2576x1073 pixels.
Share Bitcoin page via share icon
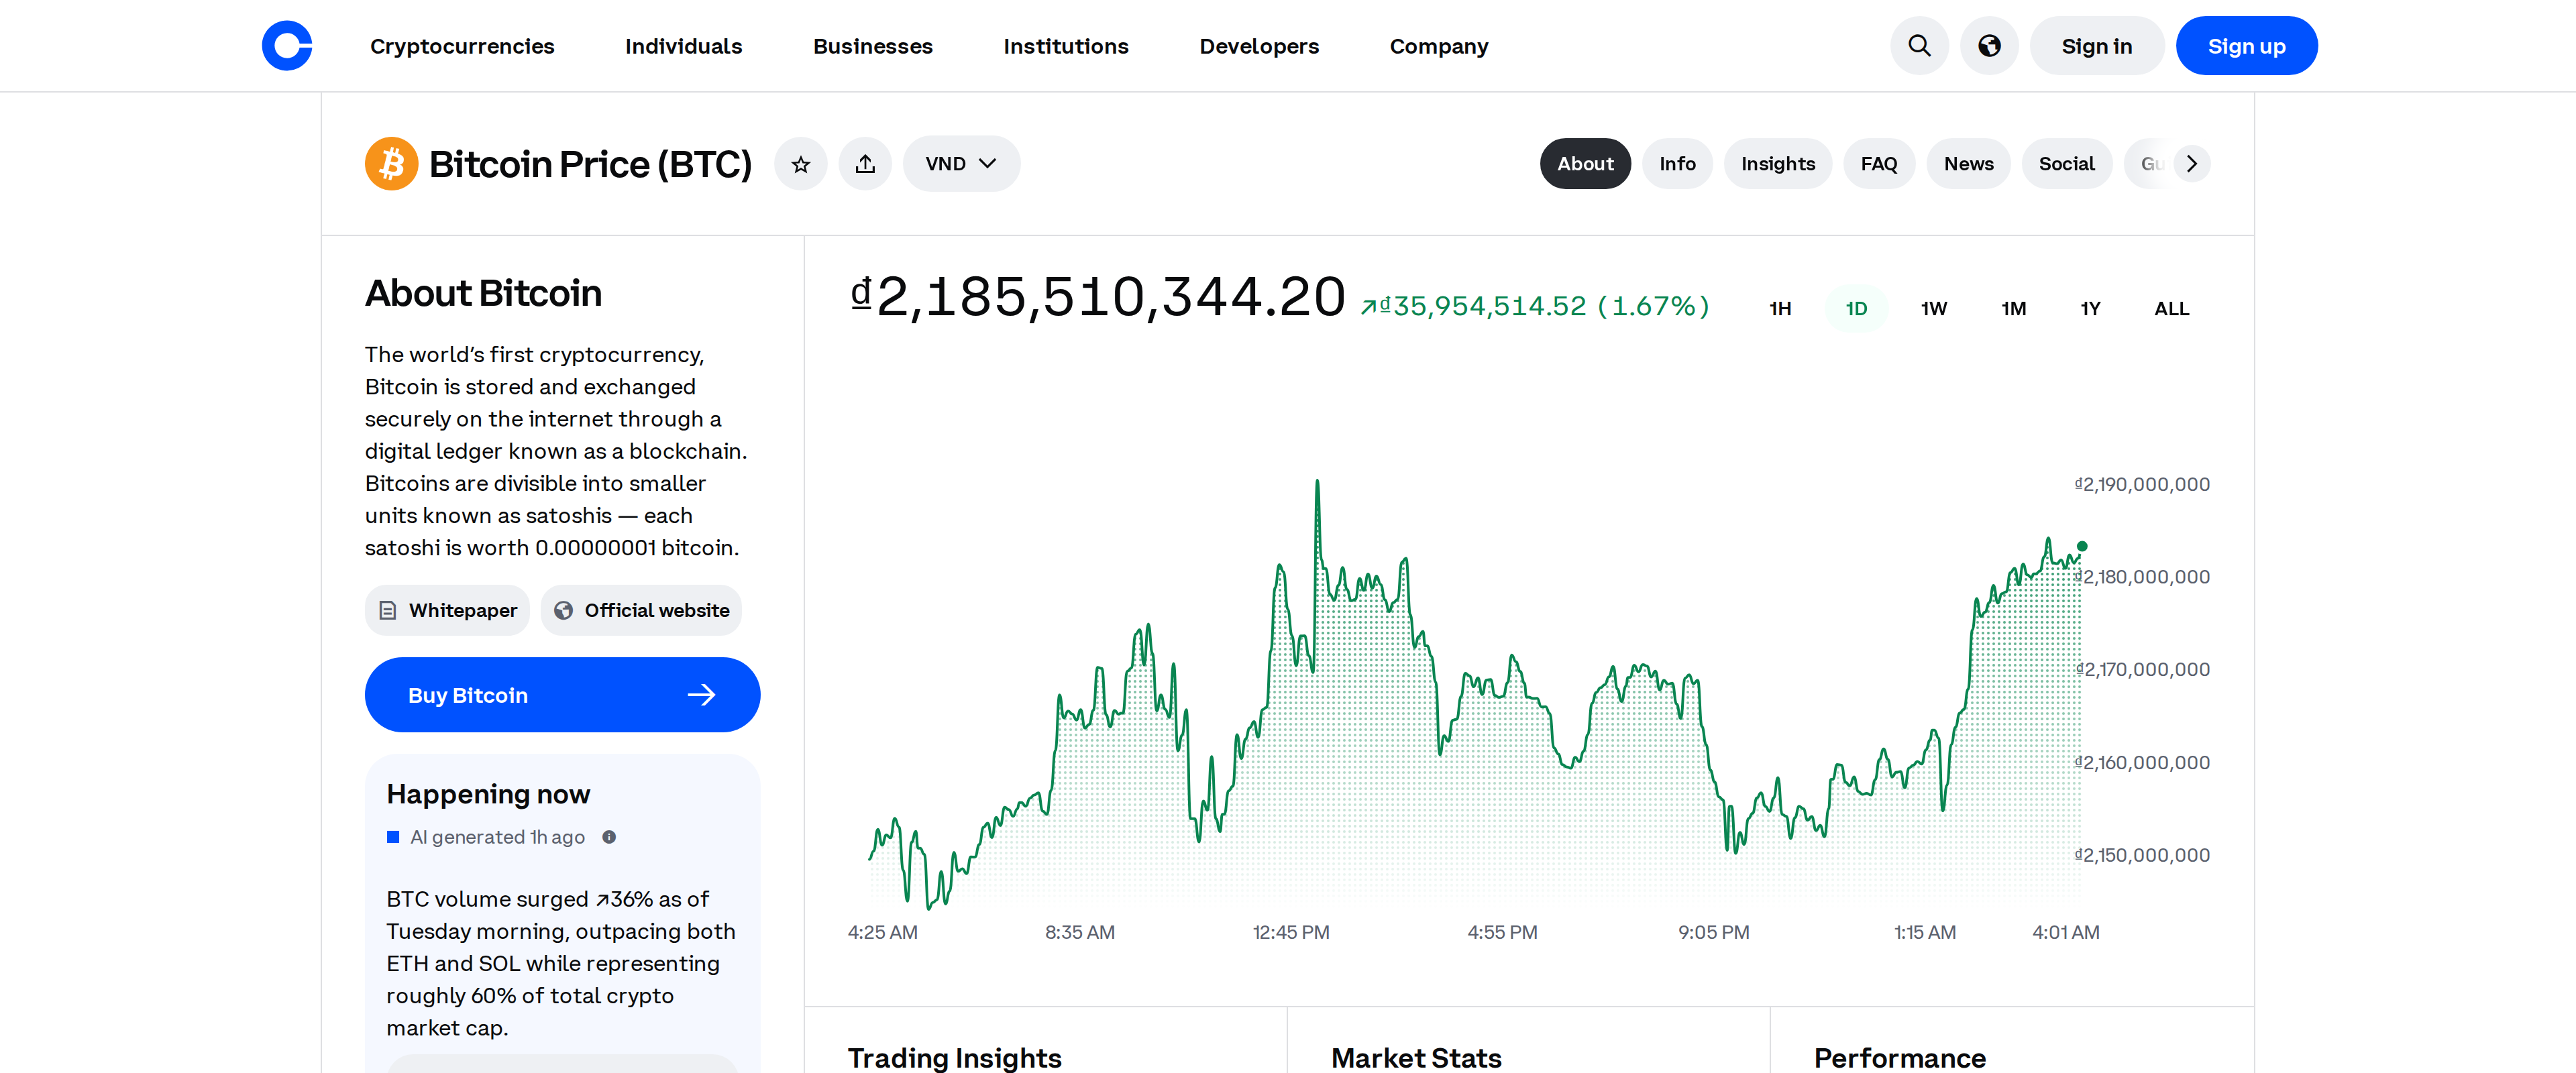pyautogui.click(x=865, y=164)
